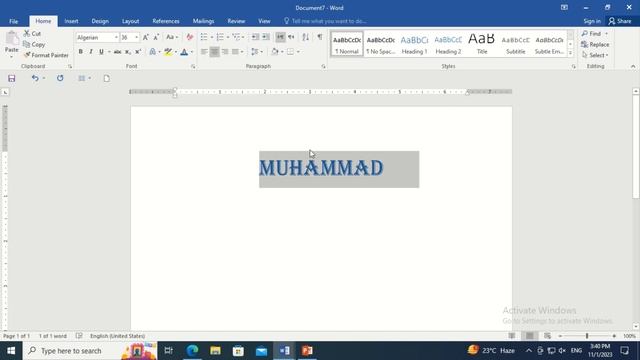The image size is (640, 360).
Task: Expand the Numbering list dropdown
Action: click(227, 37)
